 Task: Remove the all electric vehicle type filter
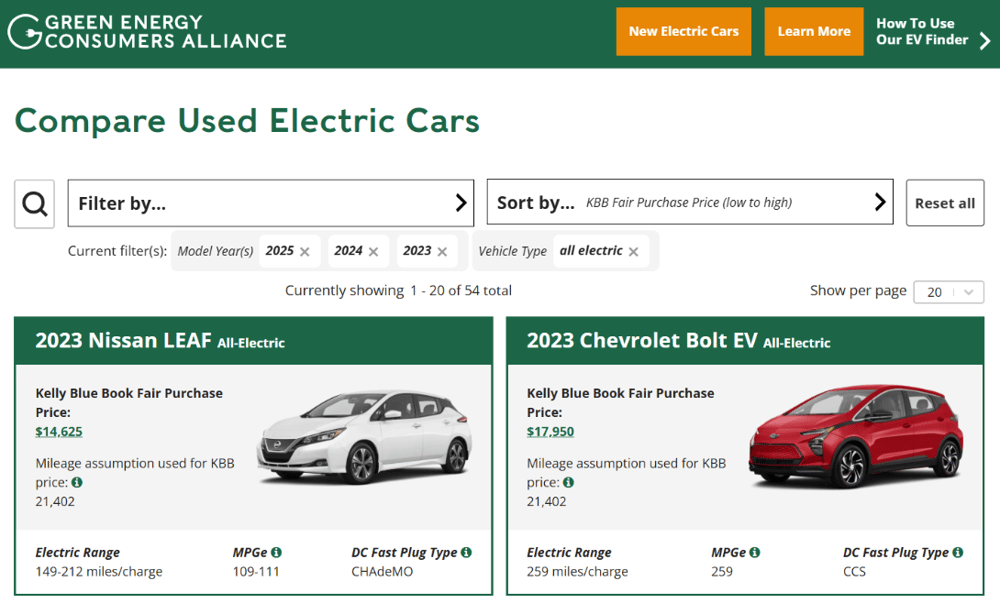[x=632, y=251]
